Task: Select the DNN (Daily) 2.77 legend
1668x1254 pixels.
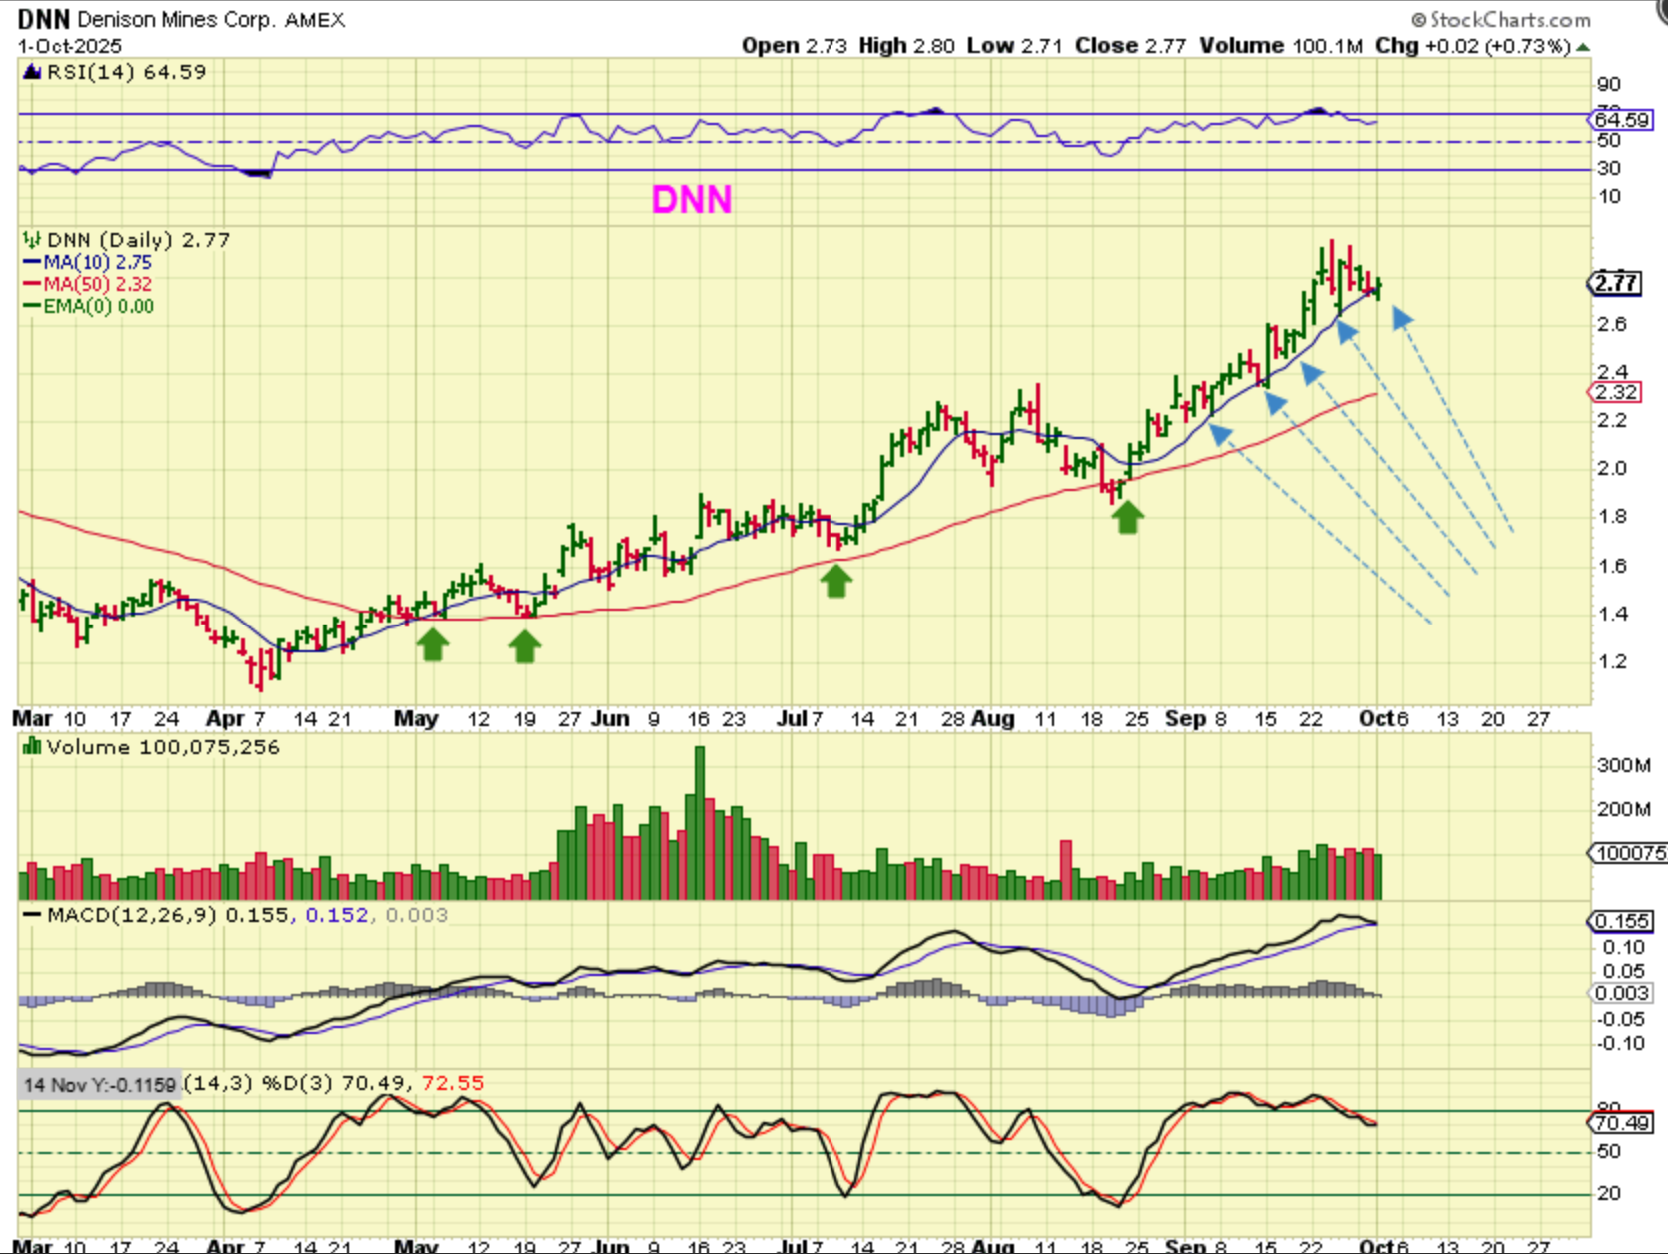Action: point(139,240)
